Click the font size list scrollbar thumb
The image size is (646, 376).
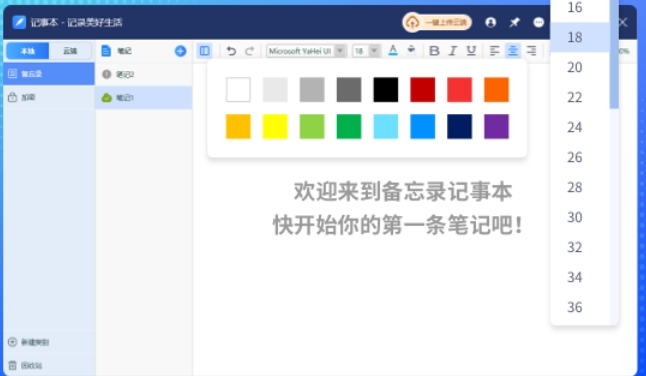coord(614,54)
